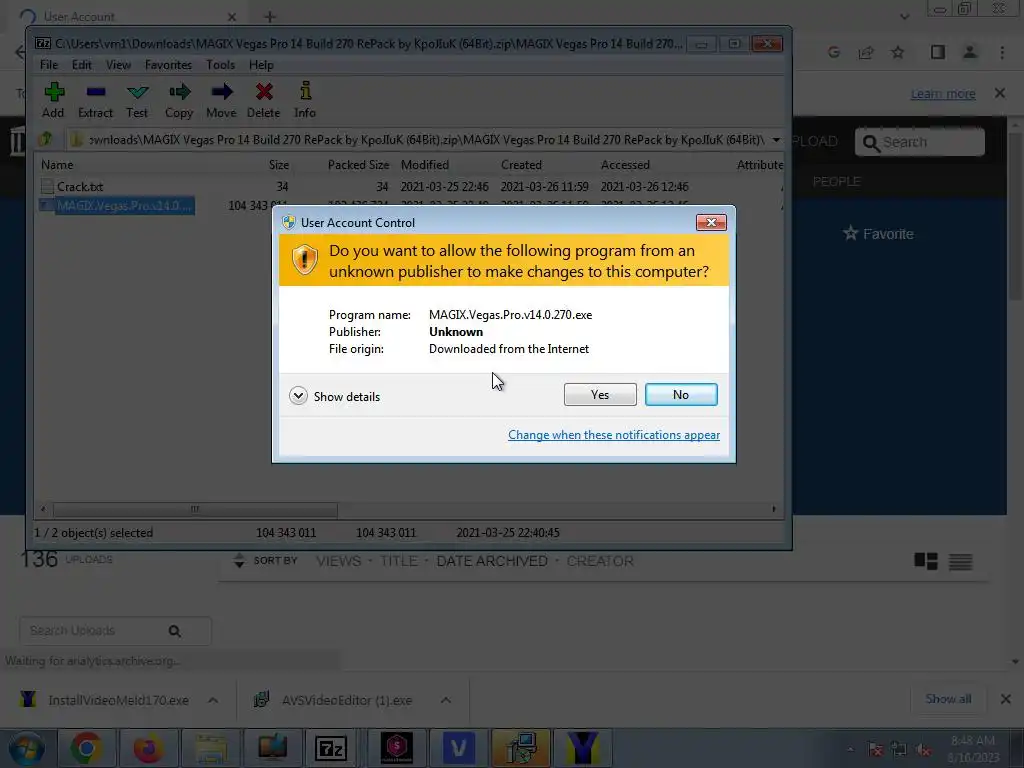Switch to tile view icon on archive page
Viewport: 1024px width, 768px height.
pyautogui.click(x=925, y=561)
